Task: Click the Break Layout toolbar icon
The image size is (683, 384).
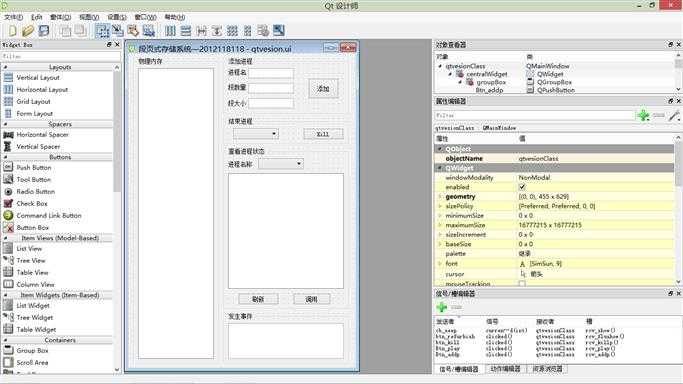Action: pos(263,30)
